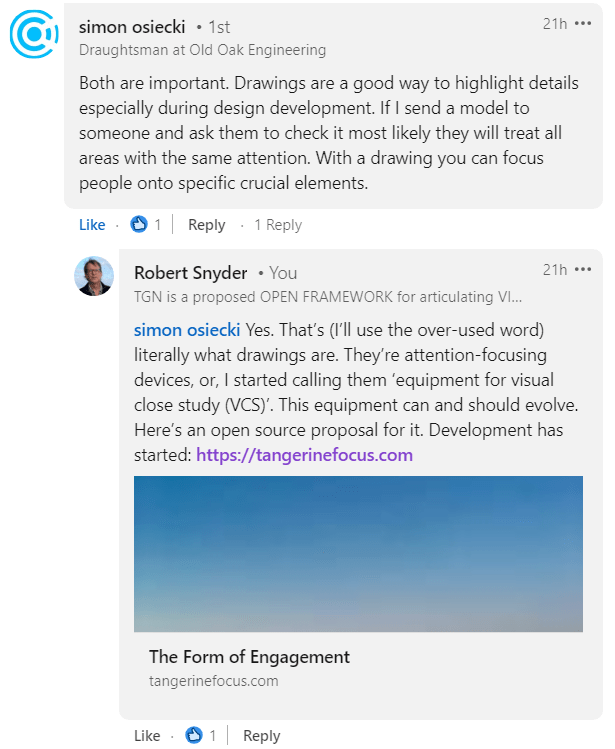The width and height of the screenshot is (615, 749).
Task: Open Robert Snyder's profile photo
Action: pyautogui.click(x=94, y=276)
